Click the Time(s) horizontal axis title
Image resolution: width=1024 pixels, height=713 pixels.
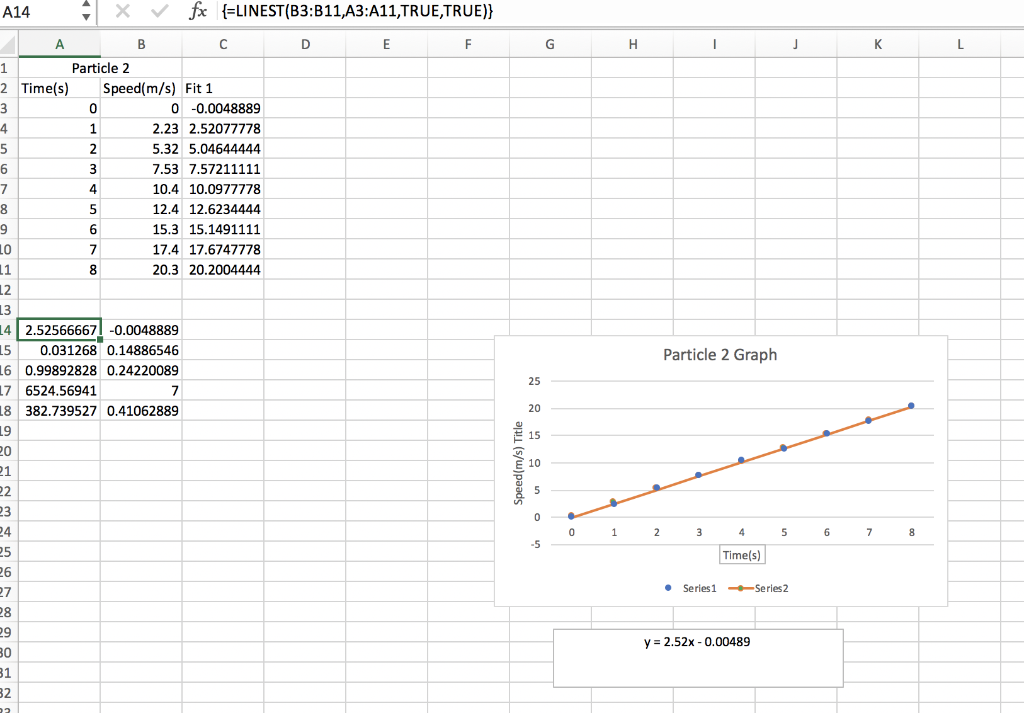[x=741, y=555]
